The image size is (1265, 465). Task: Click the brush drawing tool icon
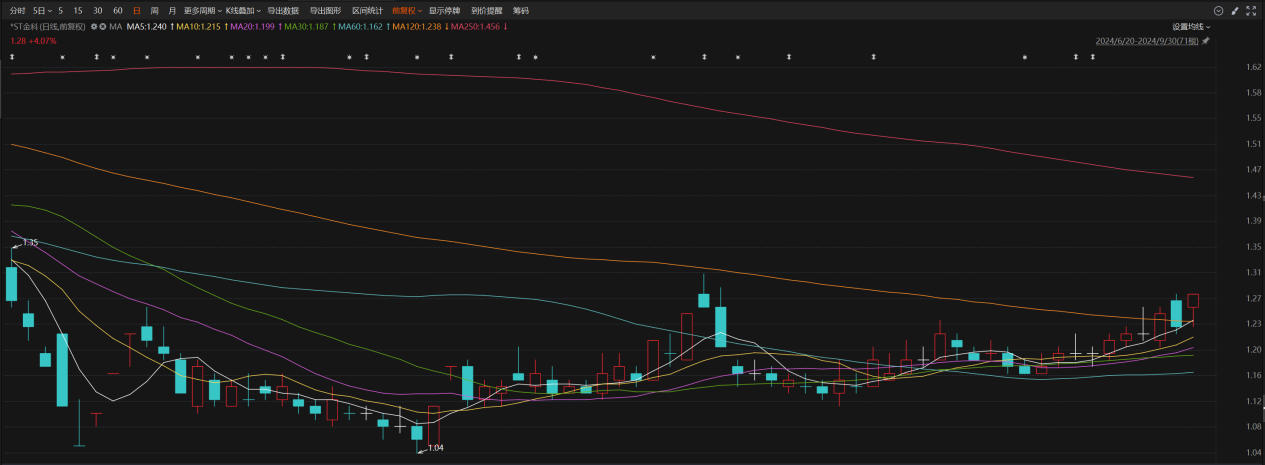coord(1234,10)
